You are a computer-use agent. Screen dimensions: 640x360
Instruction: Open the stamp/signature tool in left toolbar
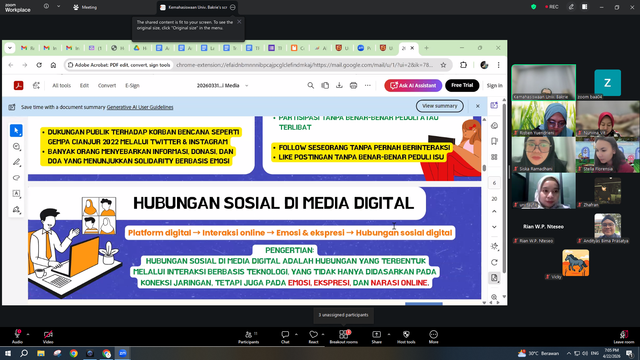tap(16, 209)
